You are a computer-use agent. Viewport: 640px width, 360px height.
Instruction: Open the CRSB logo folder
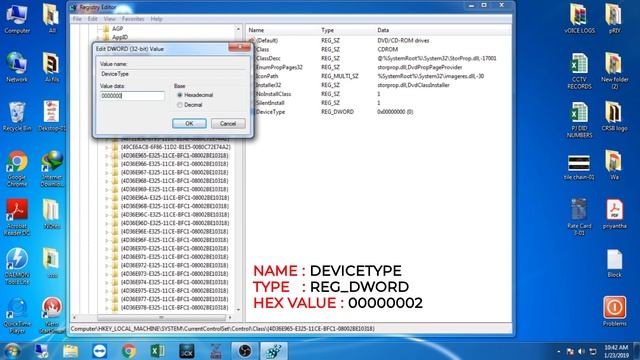[614, 116]
